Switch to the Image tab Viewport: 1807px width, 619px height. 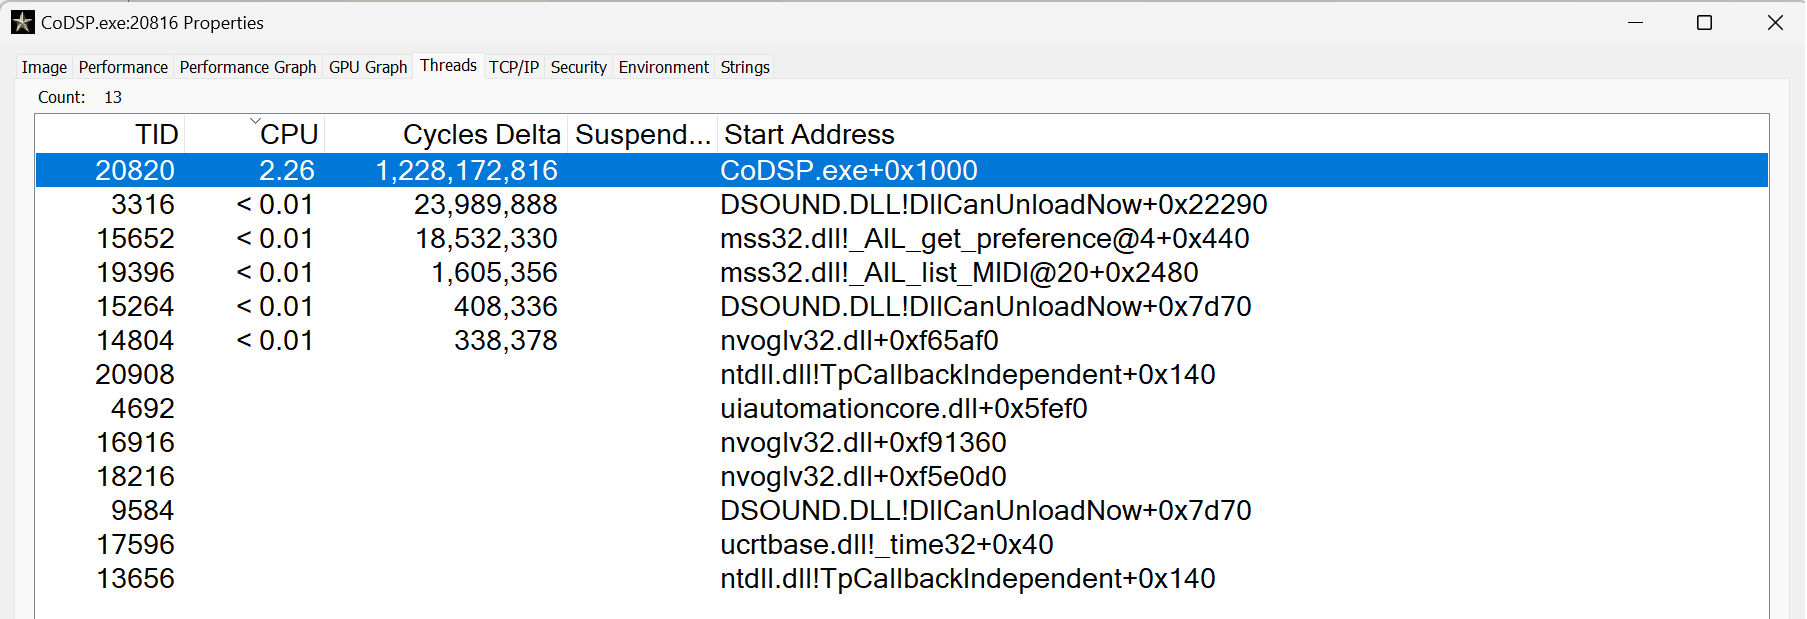[44, 67]
